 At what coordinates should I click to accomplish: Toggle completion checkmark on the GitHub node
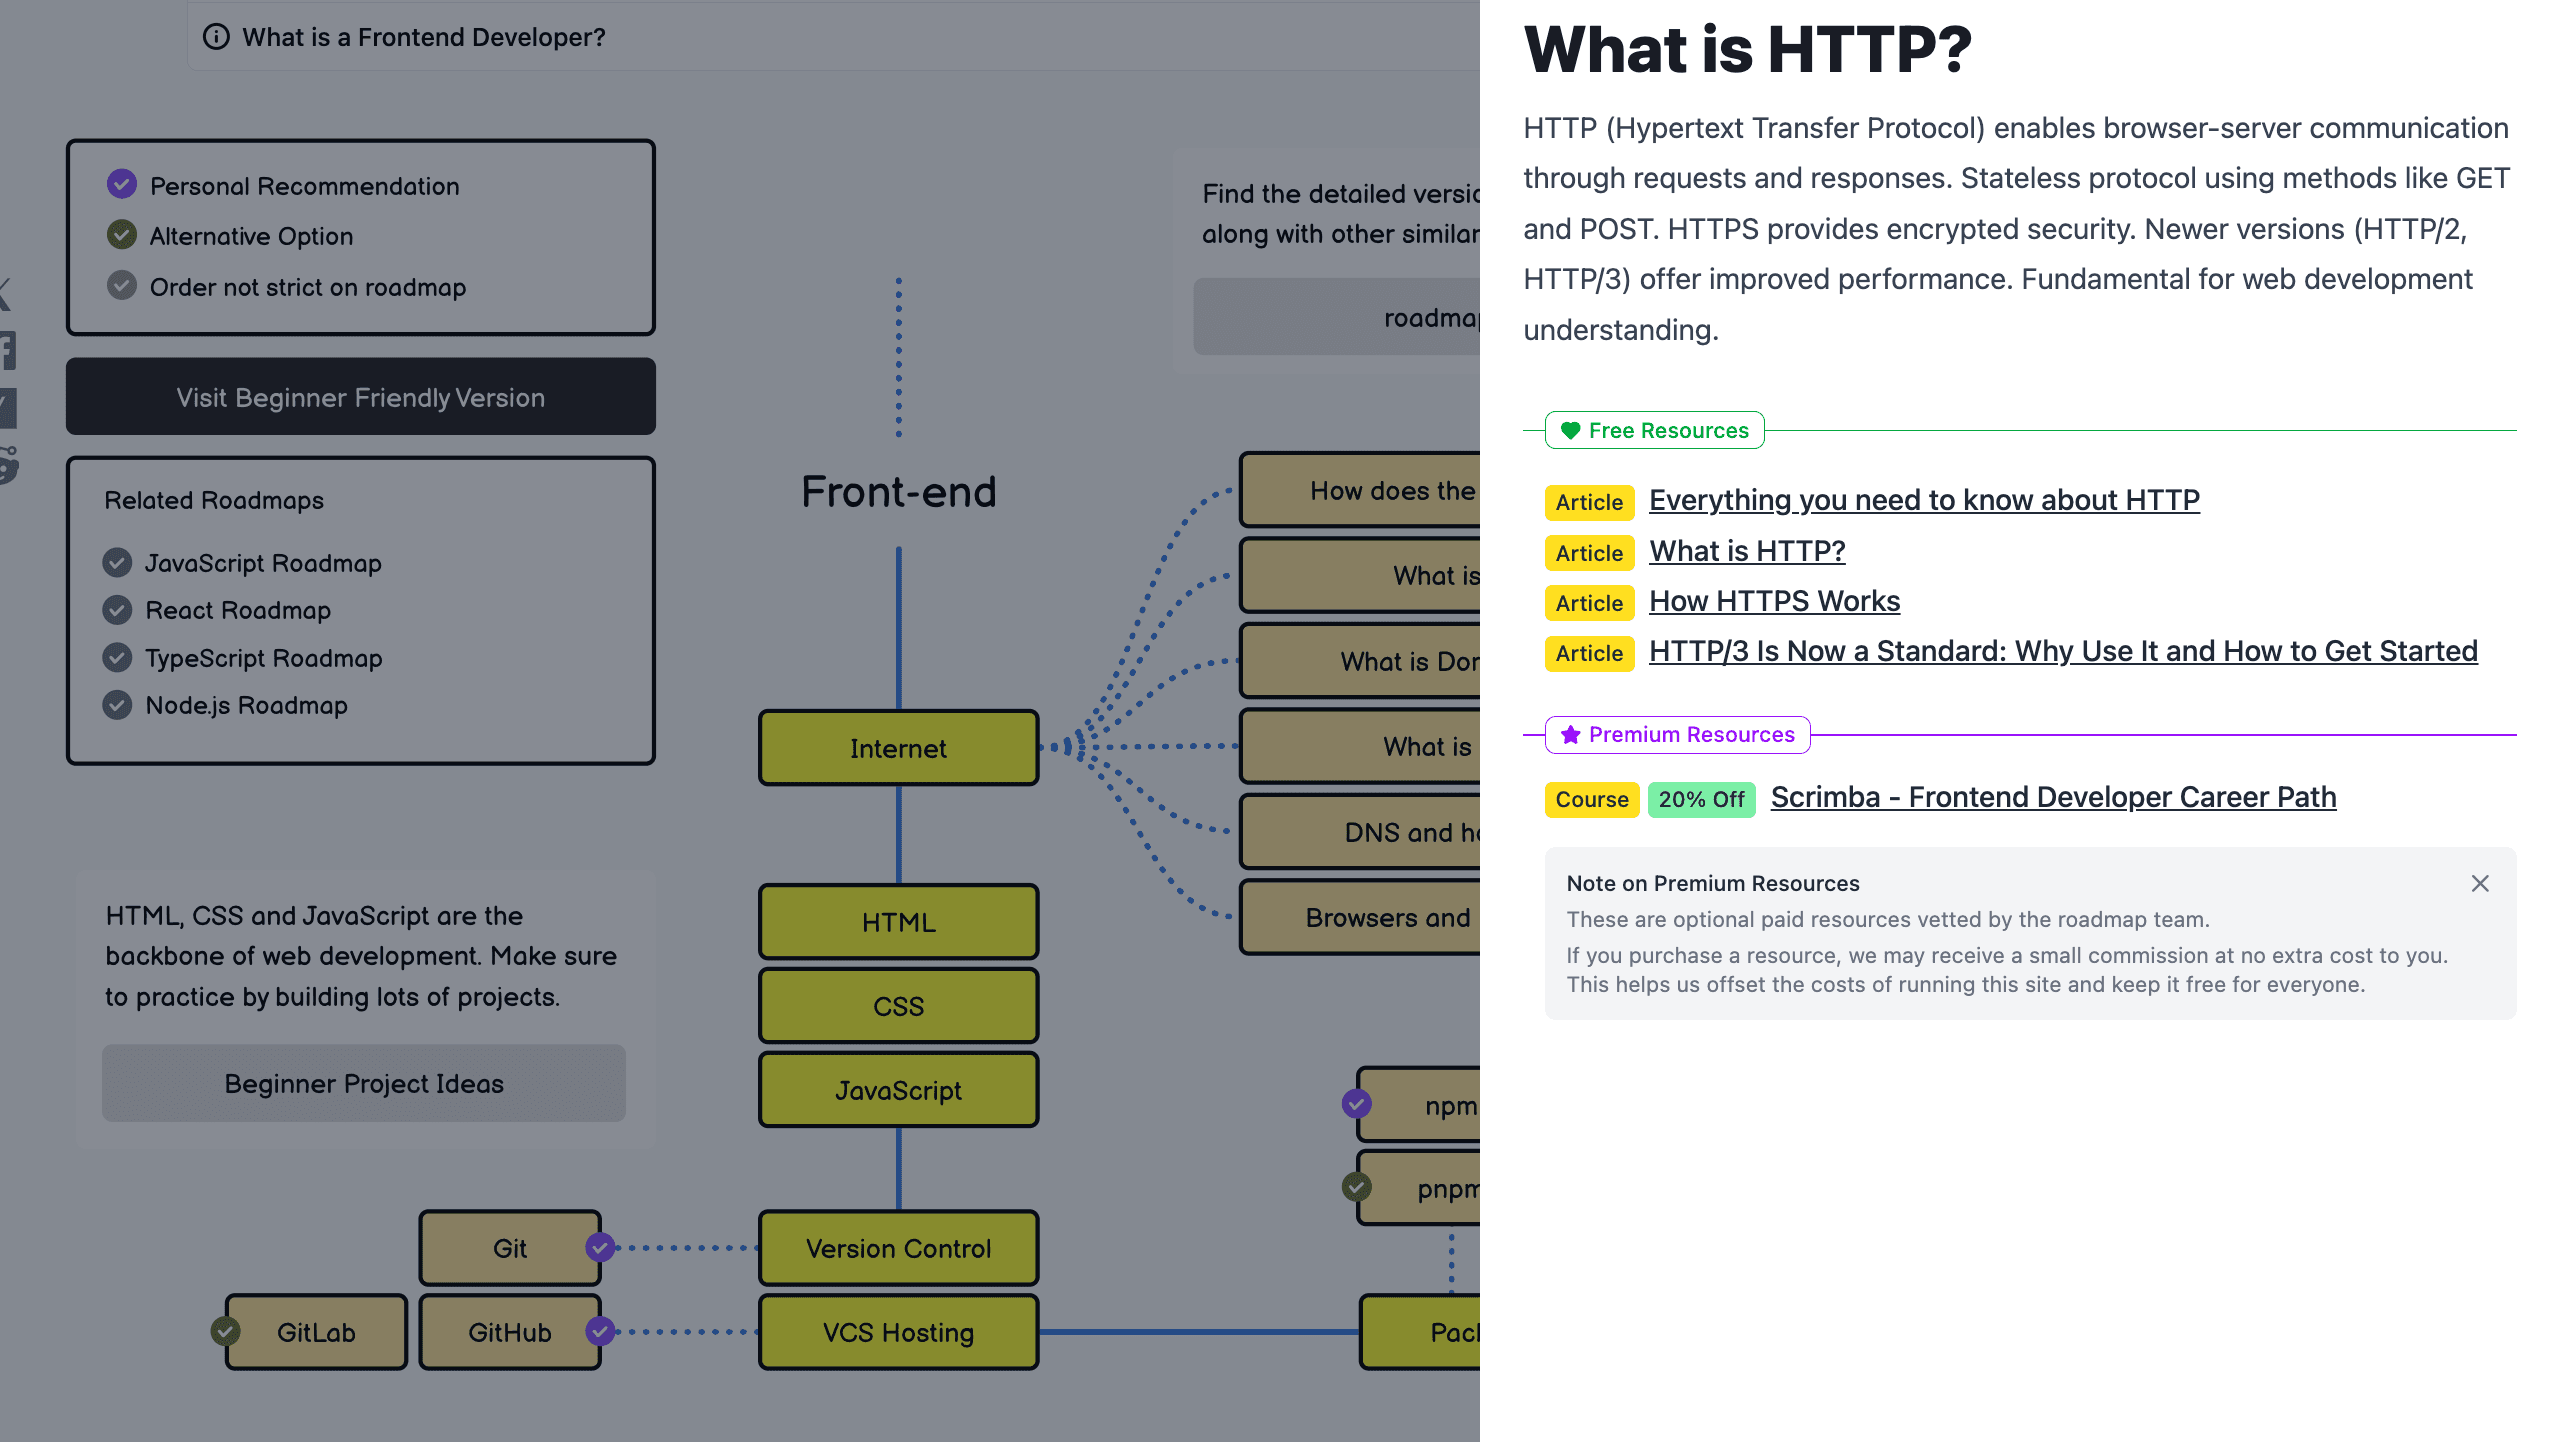600,1331
